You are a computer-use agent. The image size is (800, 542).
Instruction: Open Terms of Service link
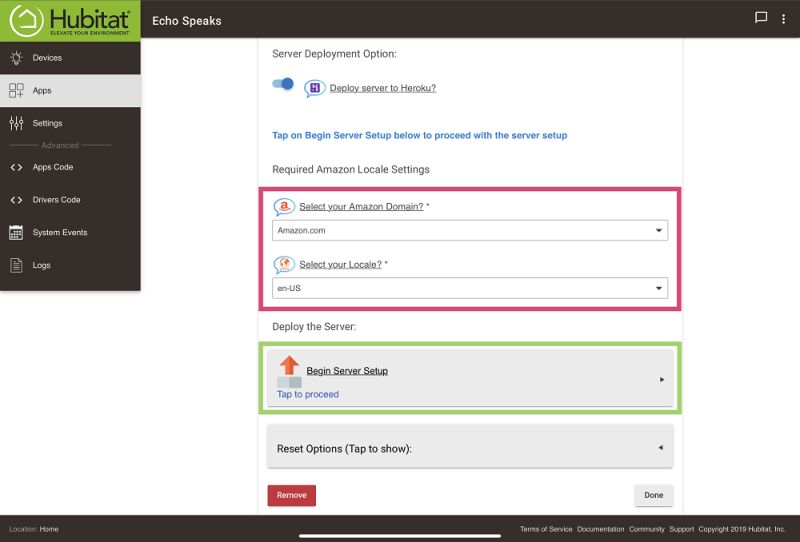pos(546,529)
